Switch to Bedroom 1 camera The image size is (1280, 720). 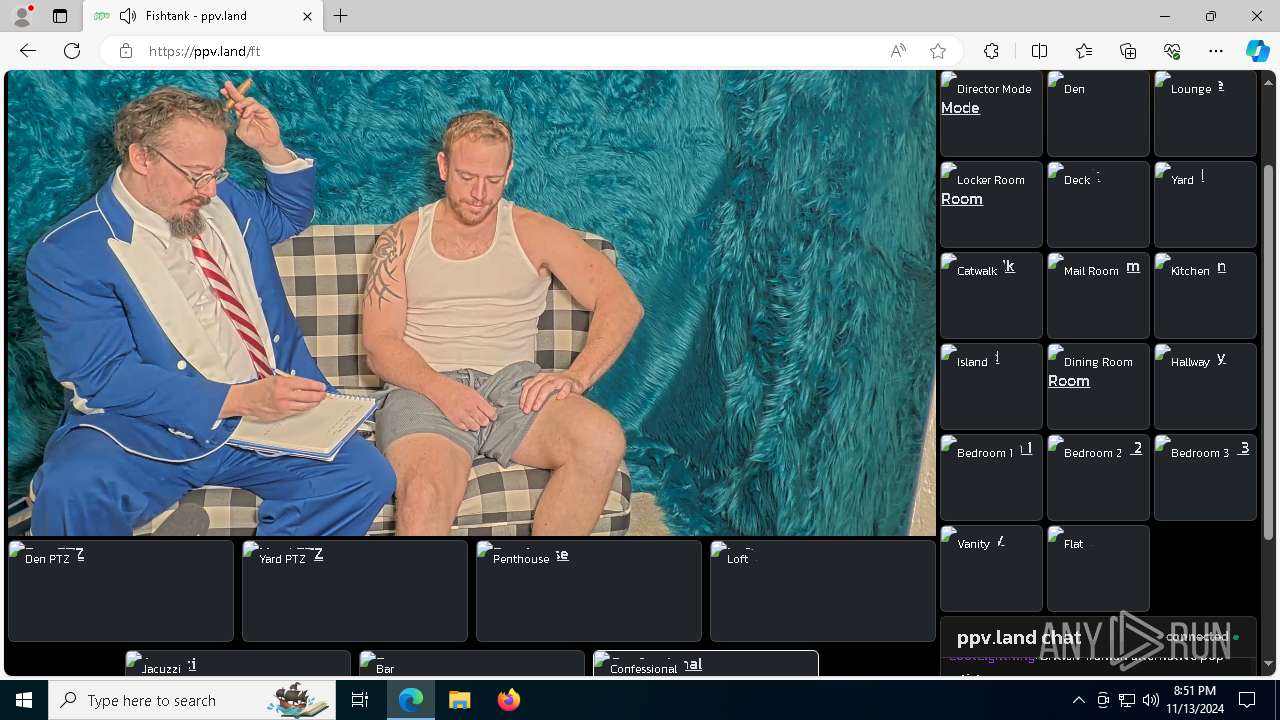(x=991, y=477)
